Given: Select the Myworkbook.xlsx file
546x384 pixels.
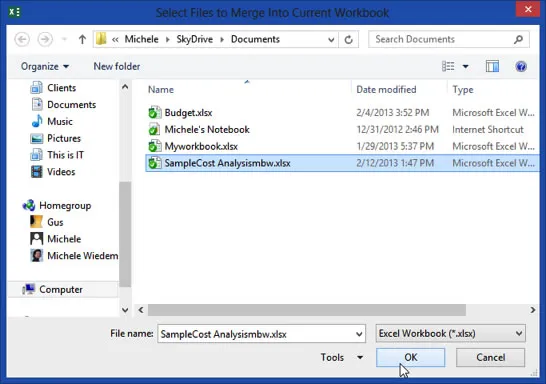Looking at the screenshot, I should pyautogui.click(x=201, y=146).
